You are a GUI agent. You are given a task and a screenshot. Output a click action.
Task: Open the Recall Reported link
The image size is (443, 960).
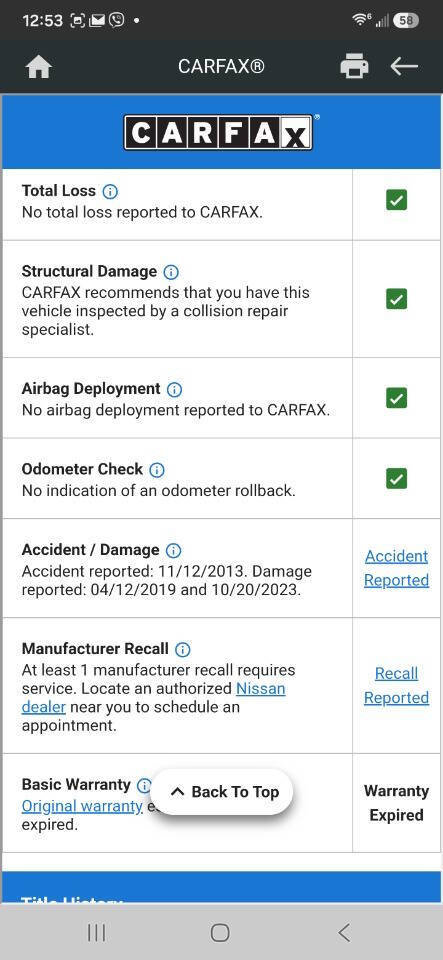396,686
